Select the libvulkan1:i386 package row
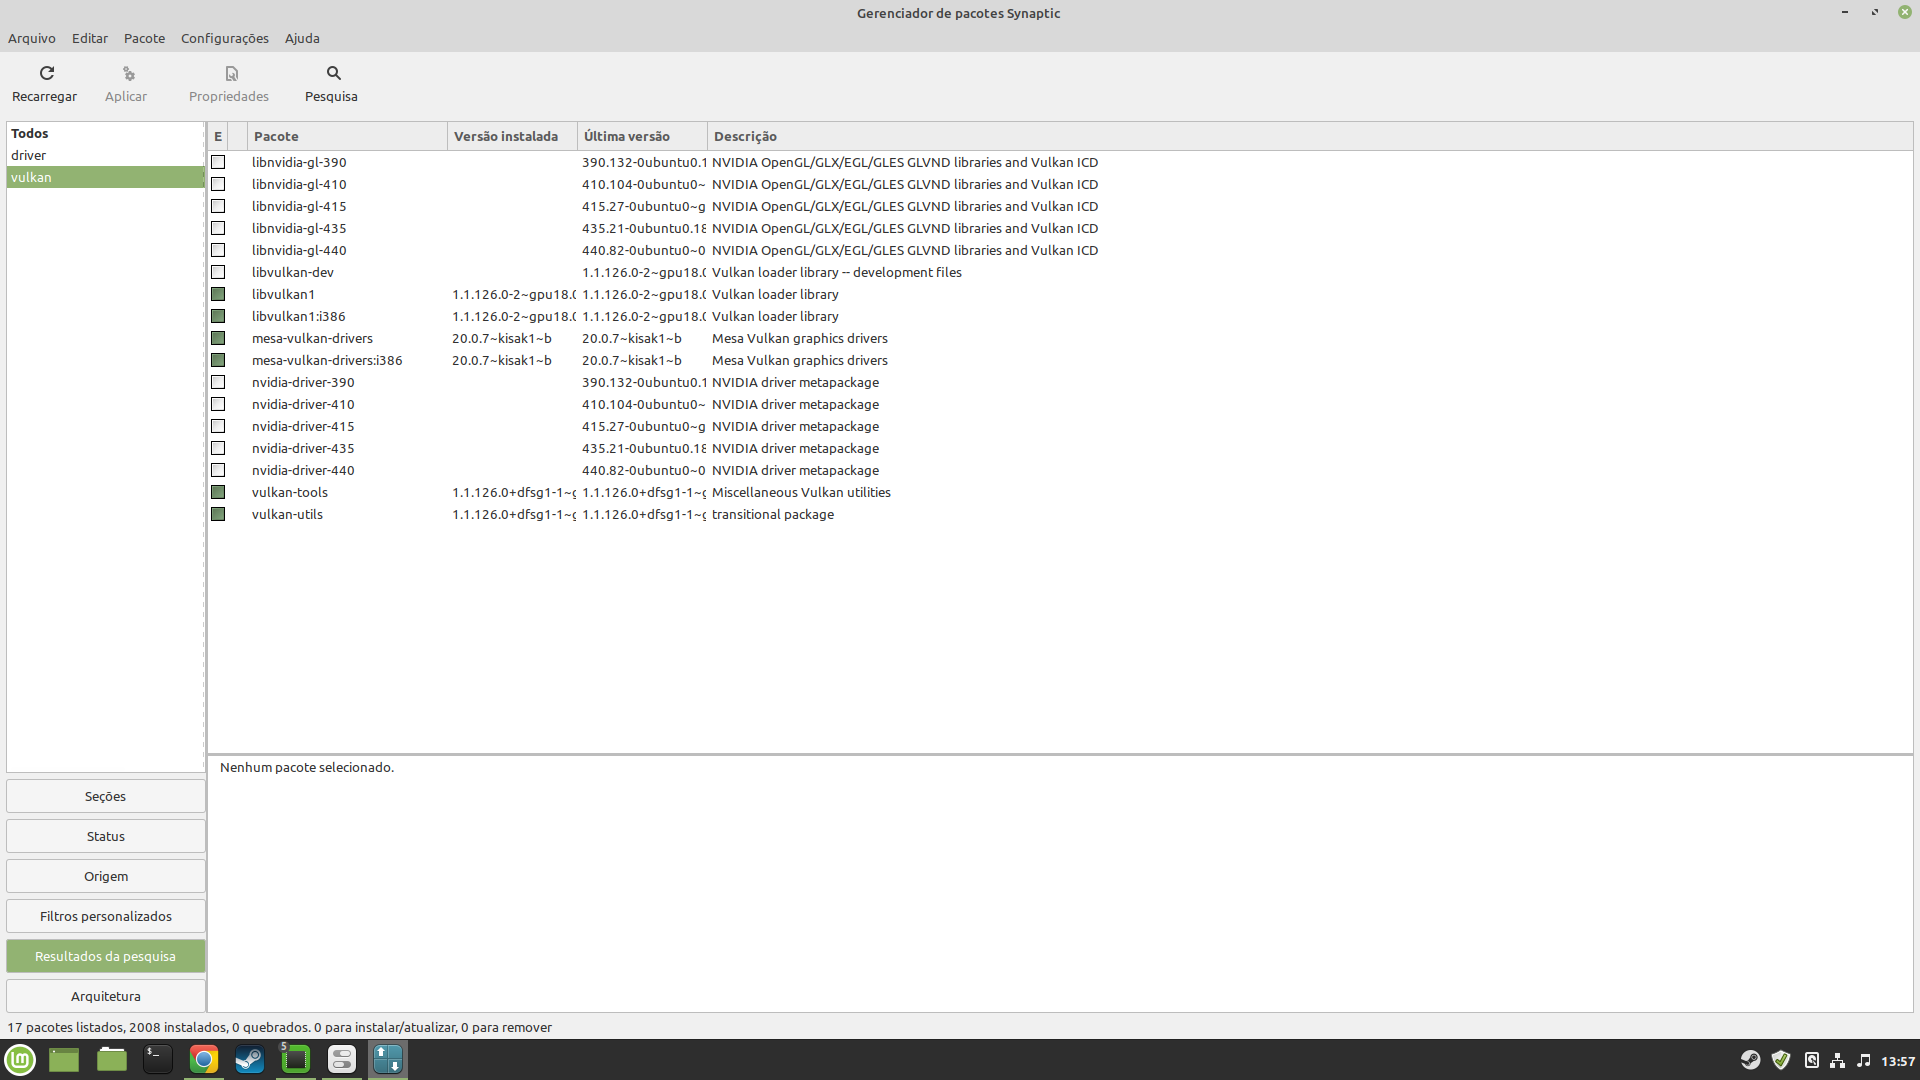Image resolution: width=1920 pixels, height=1080 pixels. 1060,316
